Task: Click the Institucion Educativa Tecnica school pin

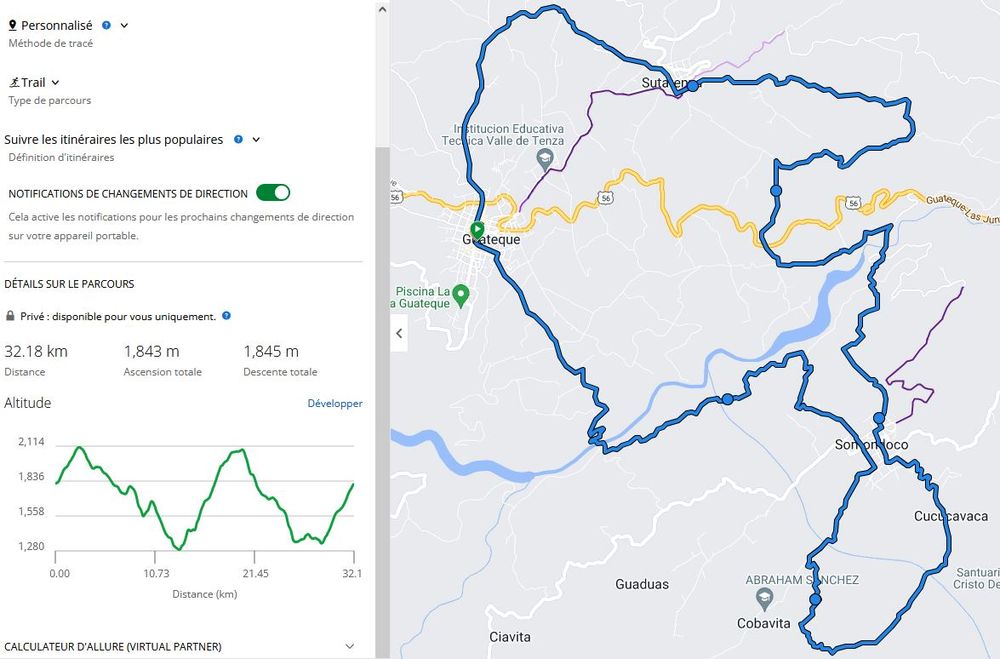Action: click(545, 158)
